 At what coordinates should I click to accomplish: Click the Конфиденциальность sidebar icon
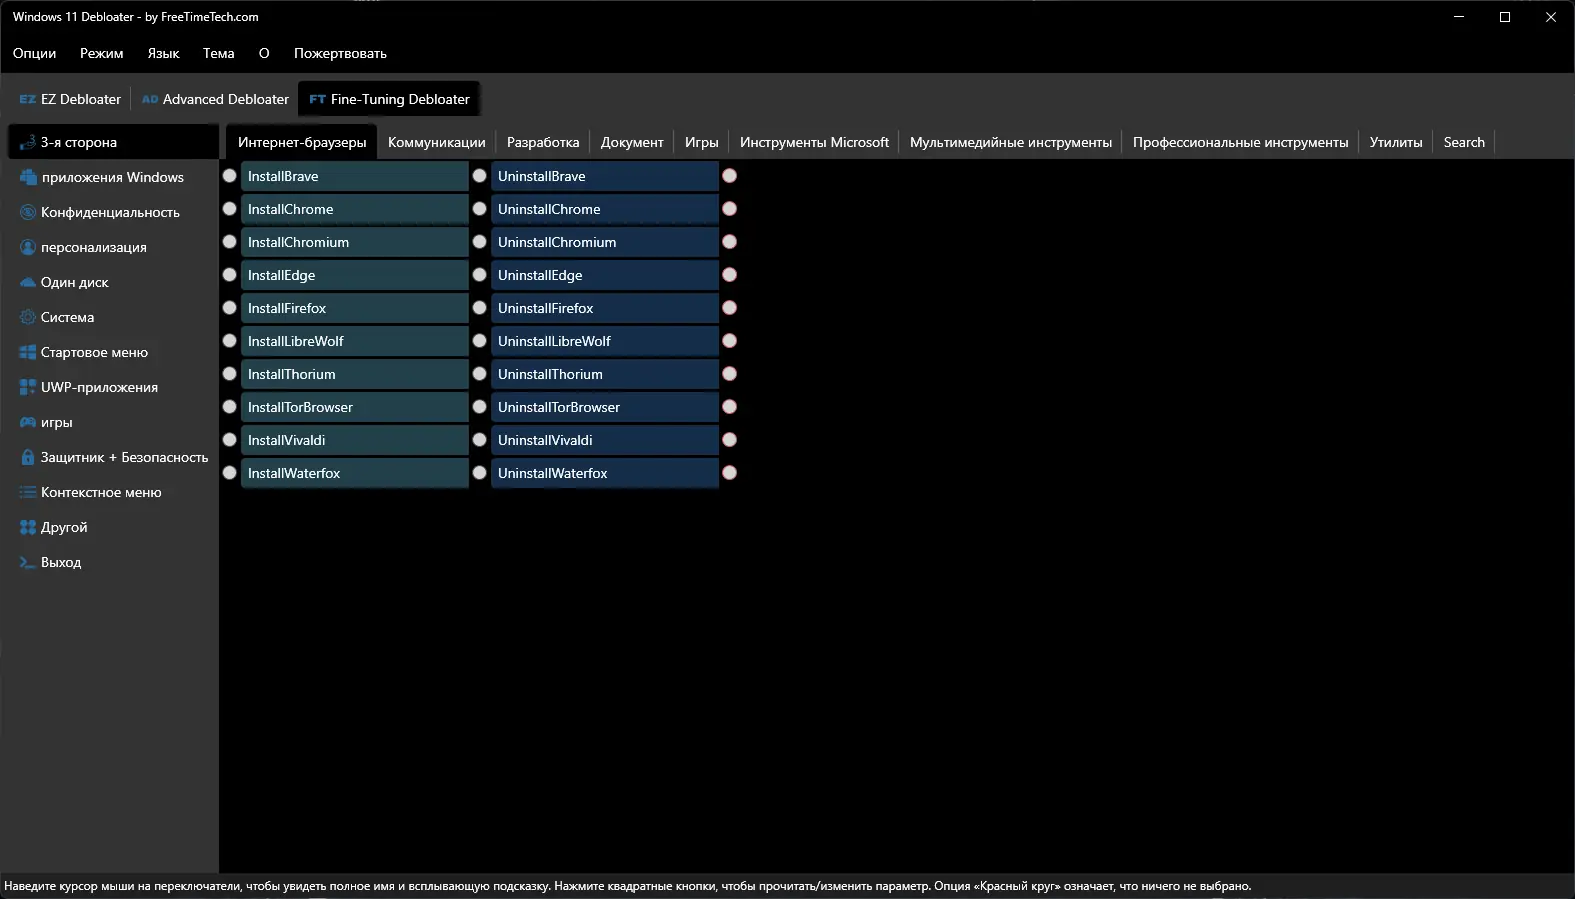[x=28, y=212]
